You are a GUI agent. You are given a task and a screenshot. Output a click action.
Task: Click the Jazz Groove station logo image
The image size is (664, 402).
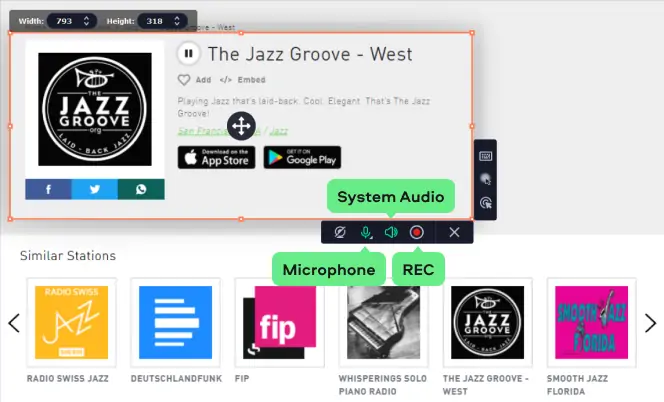coord(95,109)
